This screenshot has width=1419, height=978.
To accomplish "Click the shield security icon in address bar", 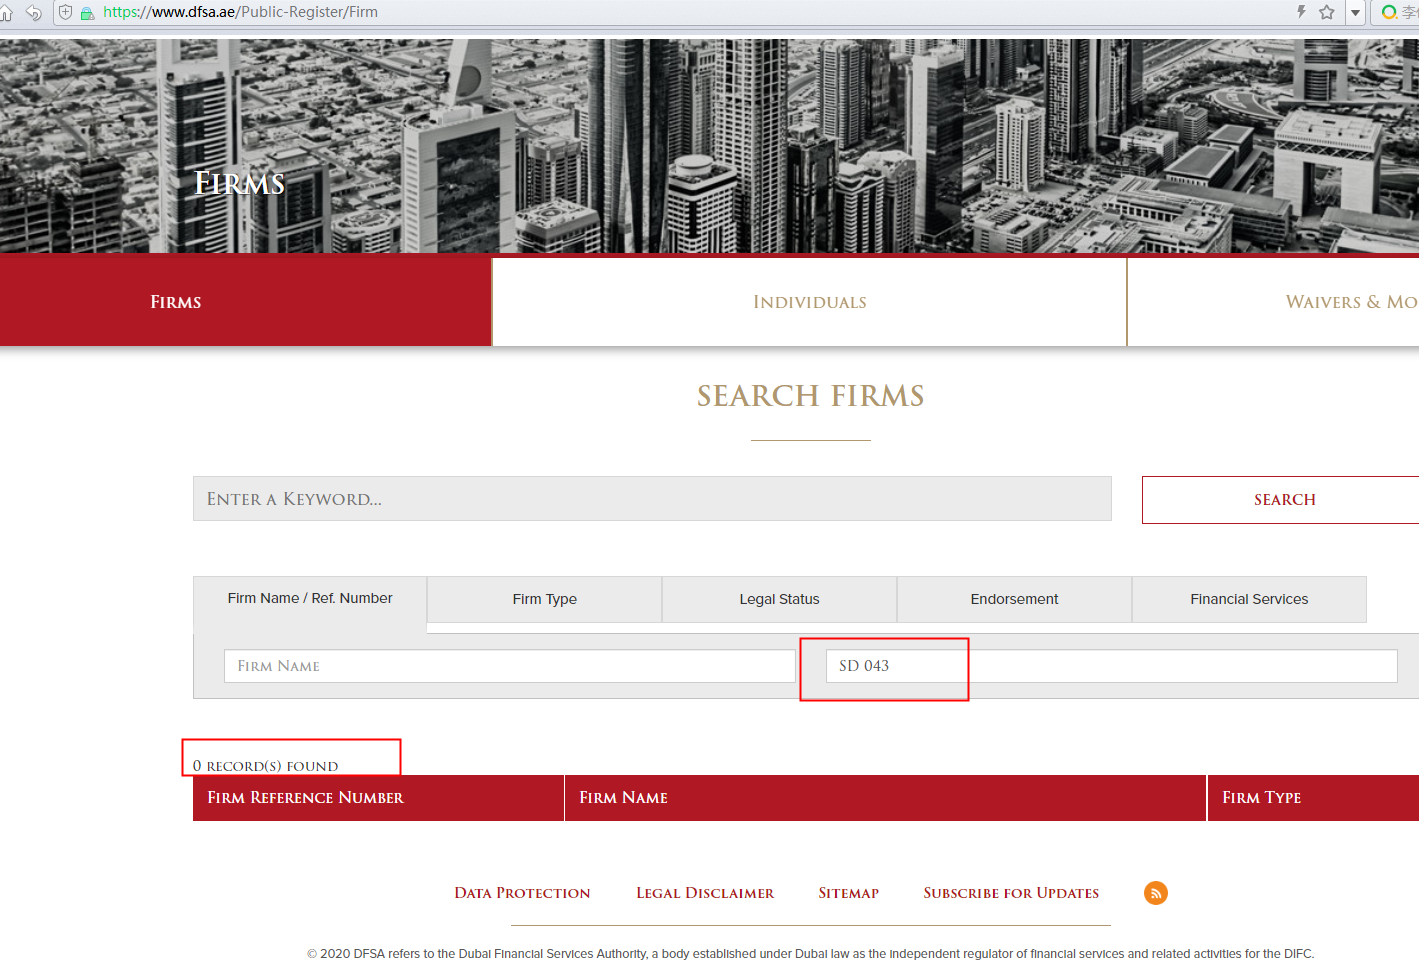I will click(x=66, y=12).
